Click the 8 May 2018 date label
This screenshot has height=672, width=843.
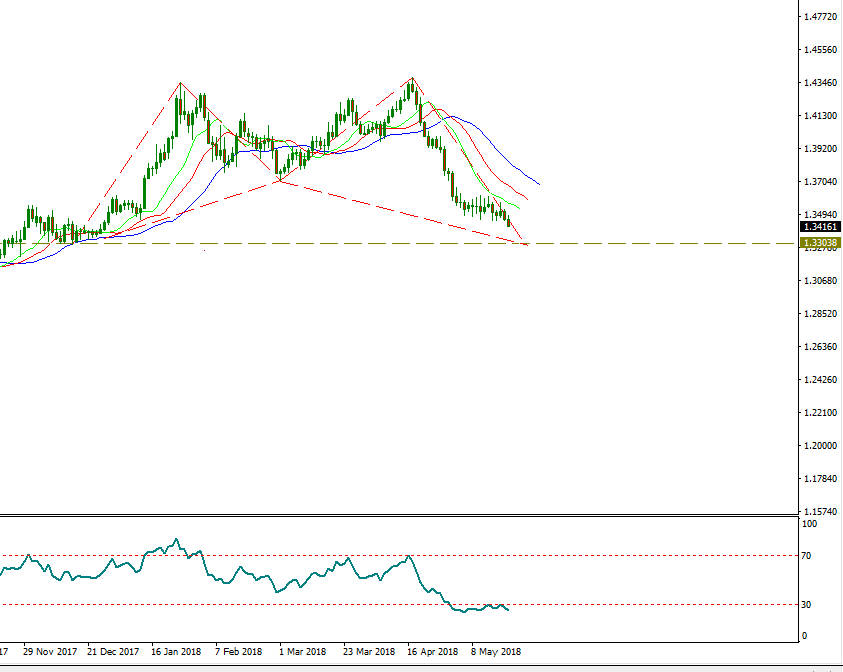tap(496, 651)
